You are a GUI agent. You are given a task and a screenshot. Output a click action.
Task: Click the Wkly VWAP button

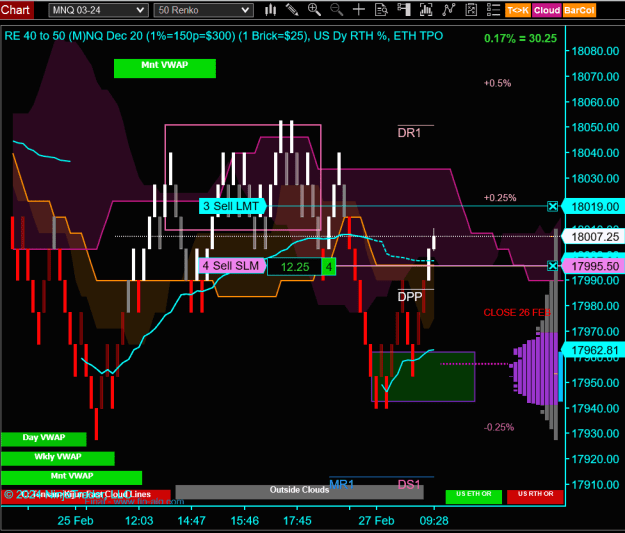pos(58,458)
